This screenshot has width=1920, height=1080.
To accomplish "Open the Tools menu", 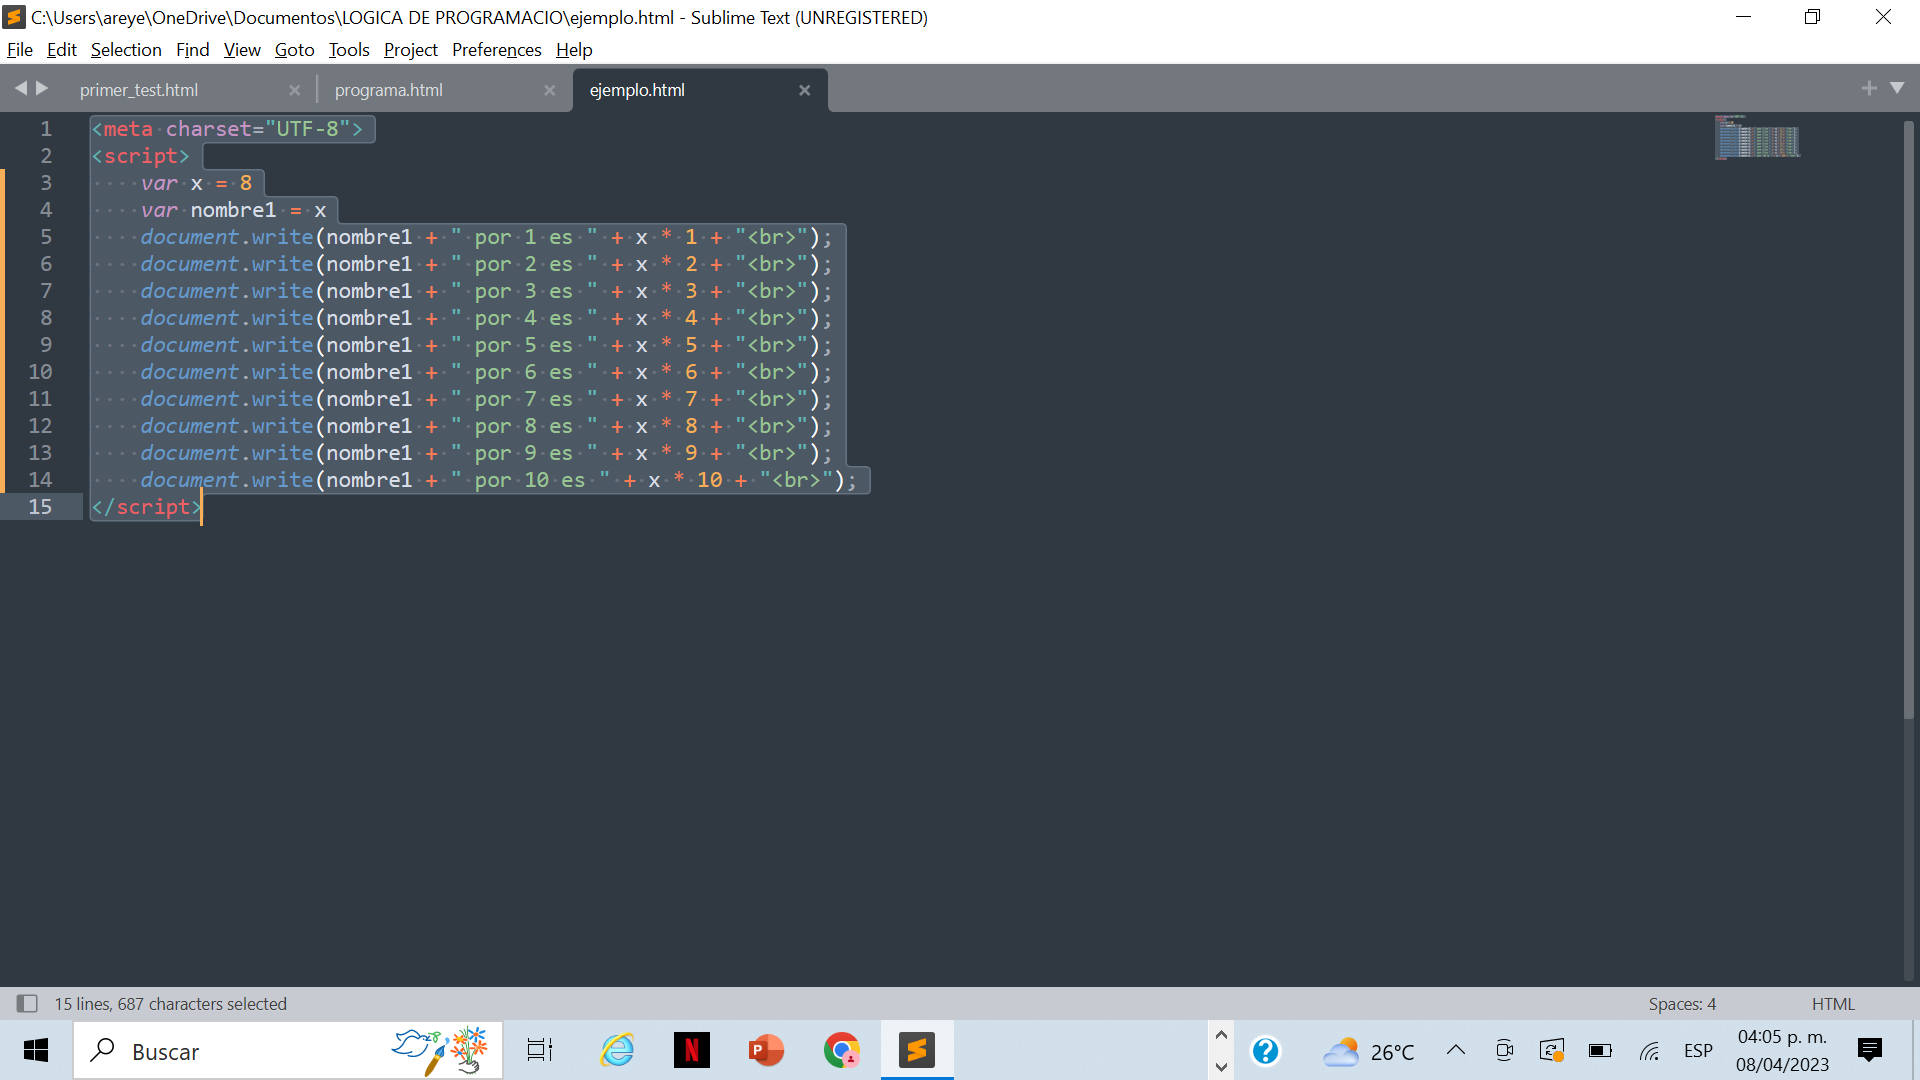I will [349, 50].
